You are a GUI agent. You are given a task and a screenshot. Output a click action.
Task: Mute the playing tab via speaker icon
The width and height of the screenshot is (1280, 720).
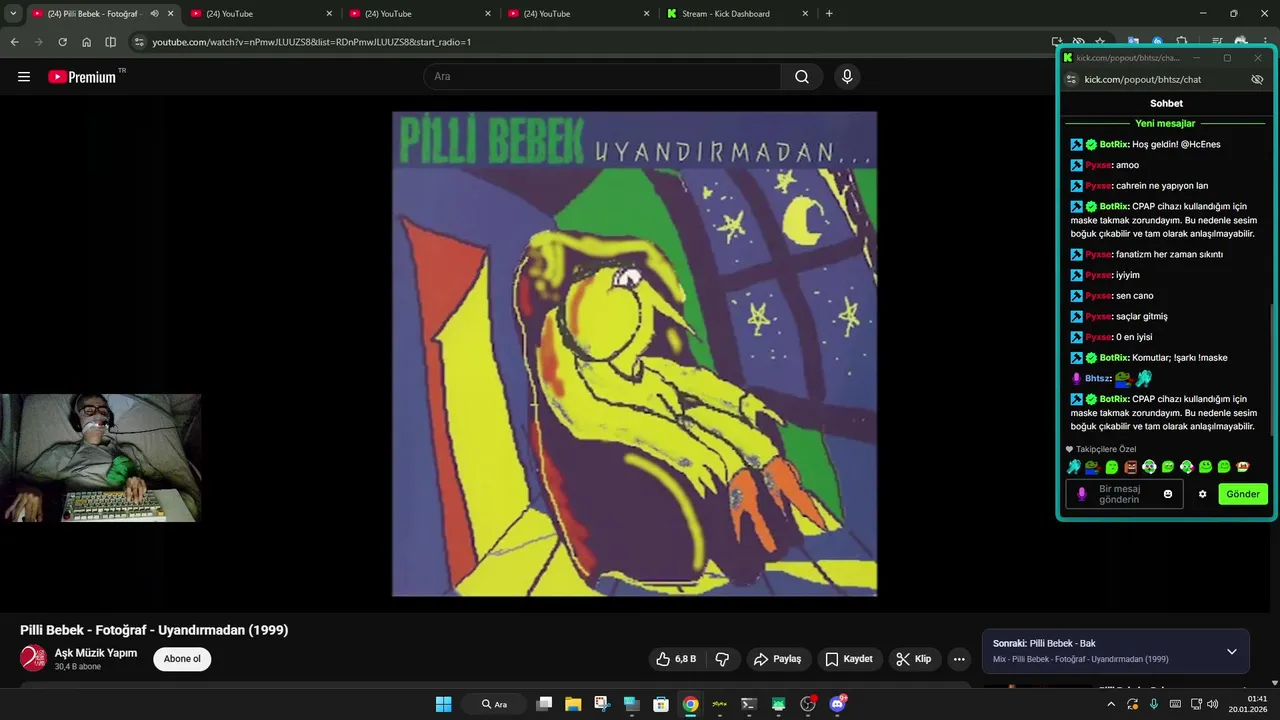click(154, 14)
